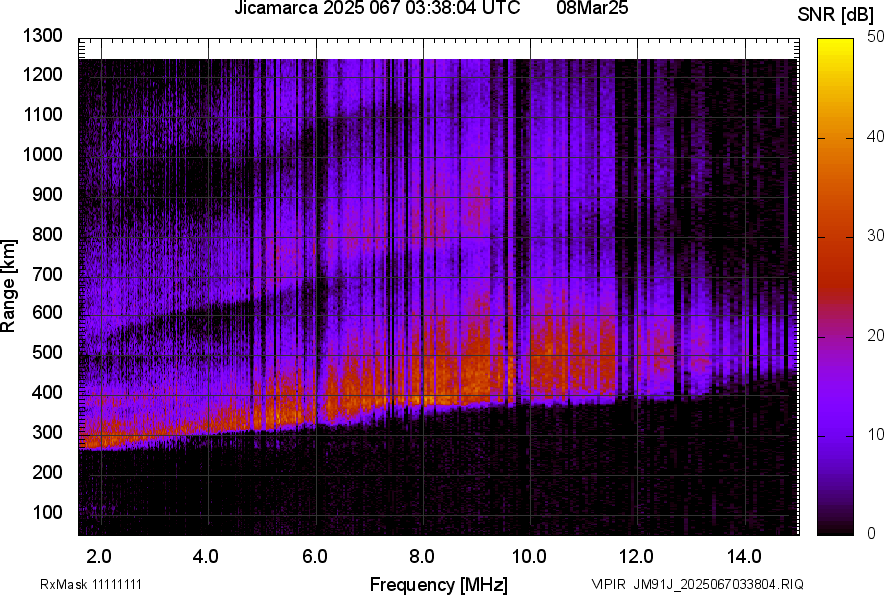884x595 pixels.
Task: Click the colorbar tick label '10'
Action: tap(876, 434)
